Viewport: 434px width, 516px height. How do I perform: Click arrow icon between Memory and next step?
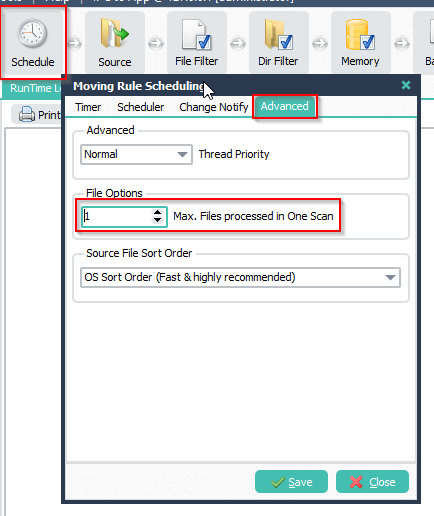[x=402, y=43]
